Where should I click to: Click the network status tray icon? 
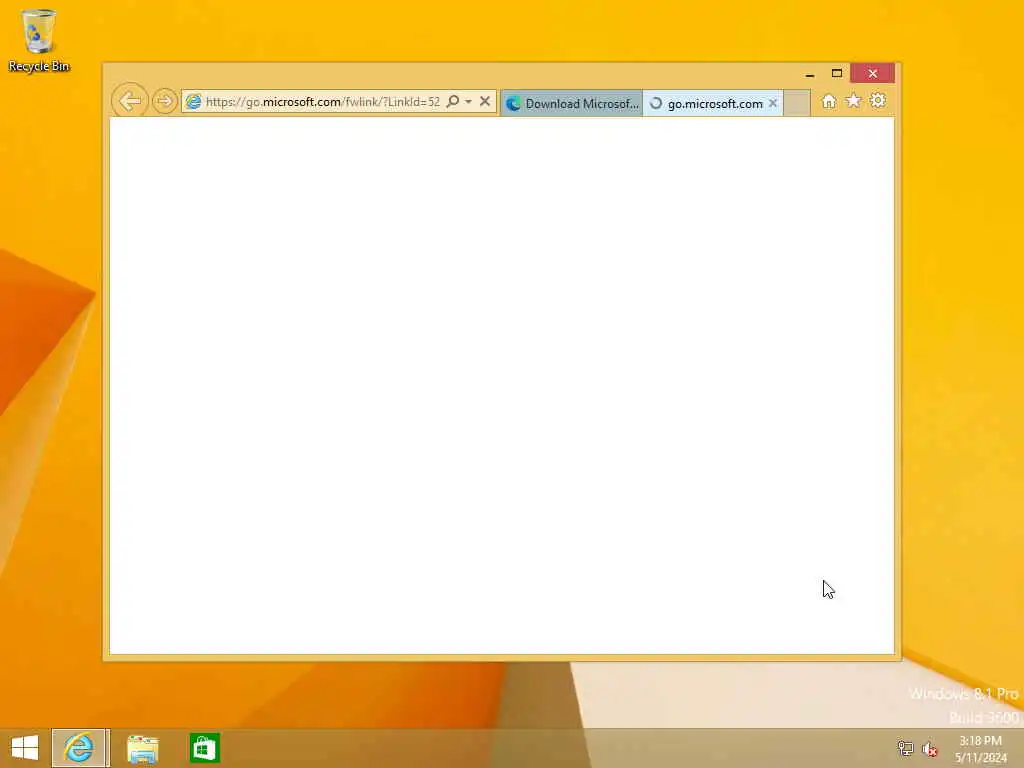coord(905,748)
